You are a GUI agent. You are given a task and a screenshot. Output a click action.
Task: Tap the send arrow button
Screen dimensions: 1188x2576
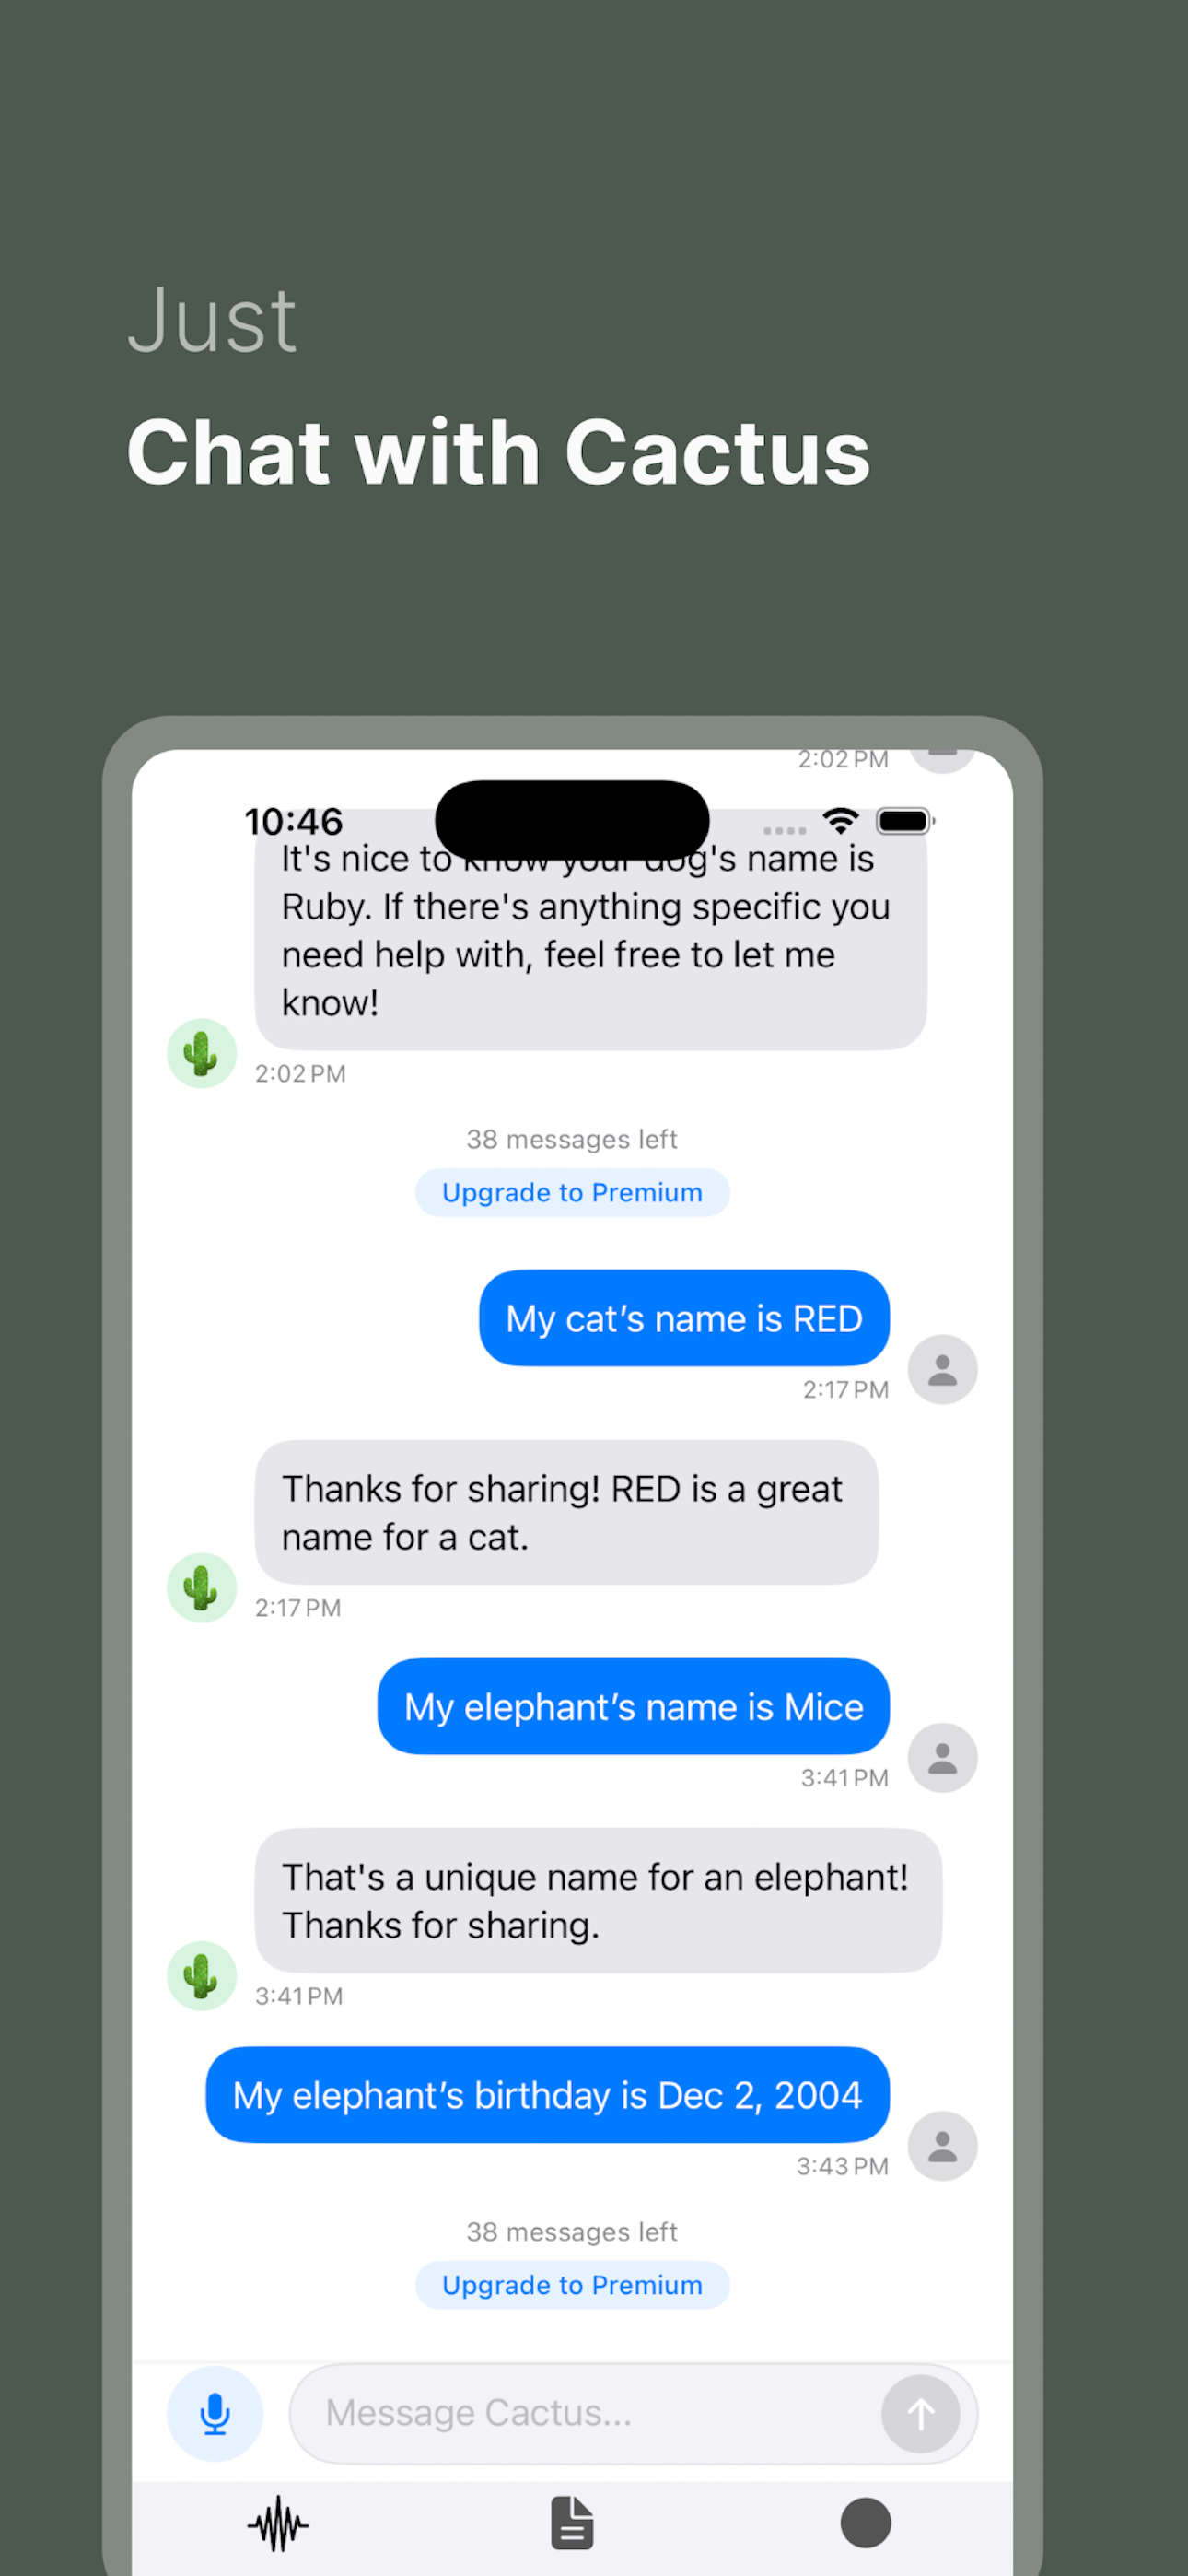920,2413
